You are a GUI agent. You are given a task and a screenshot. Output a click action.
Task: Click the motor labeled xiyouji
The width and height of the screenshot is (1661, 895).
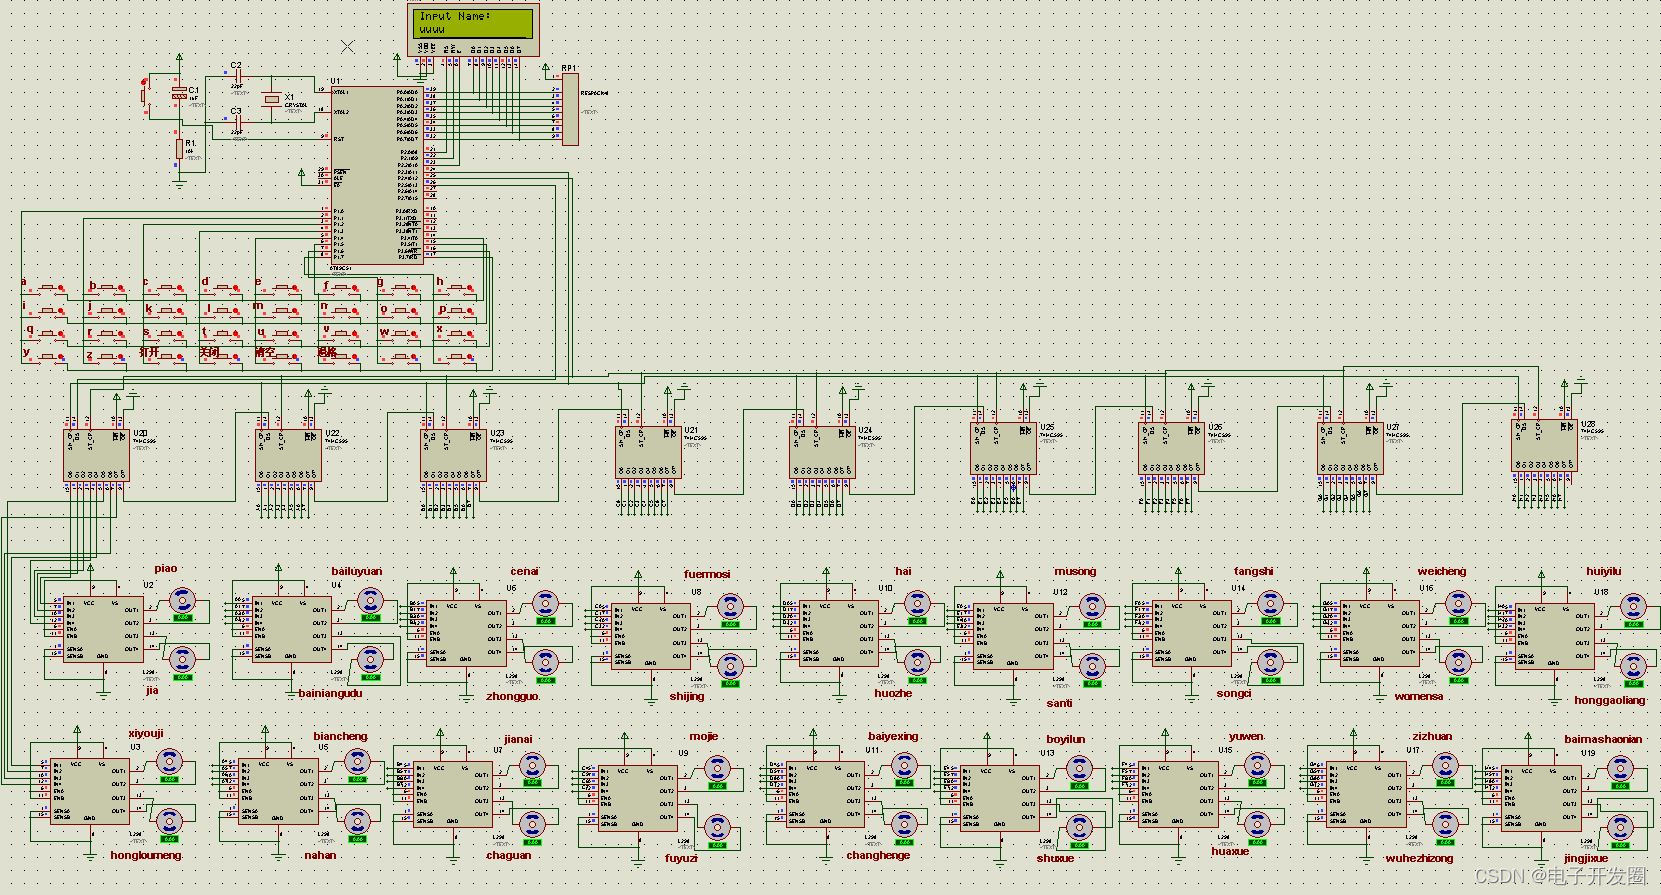[168, 762]
